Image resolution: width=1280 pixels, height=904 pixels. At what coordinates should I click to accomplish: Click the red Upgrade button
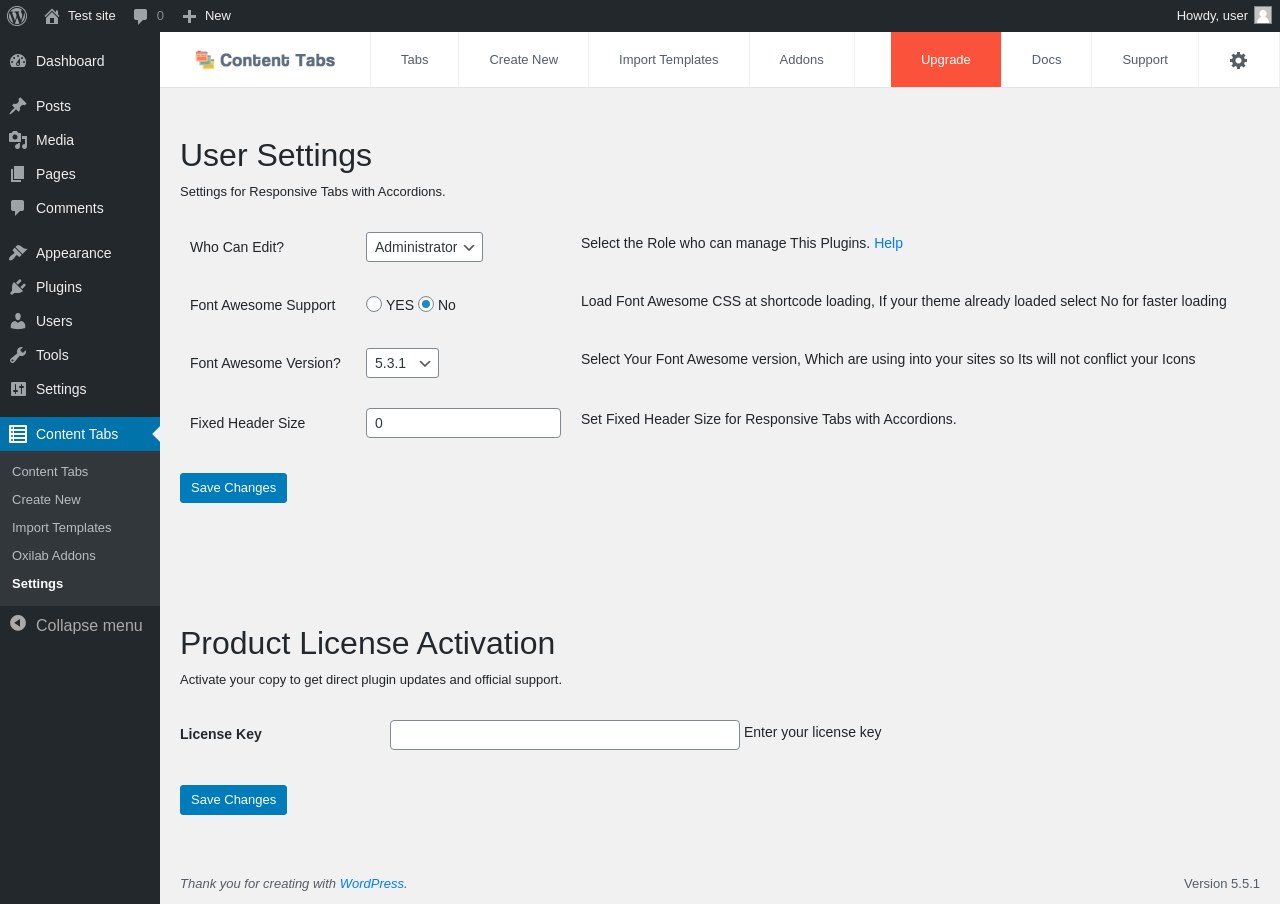coord(946,60)
